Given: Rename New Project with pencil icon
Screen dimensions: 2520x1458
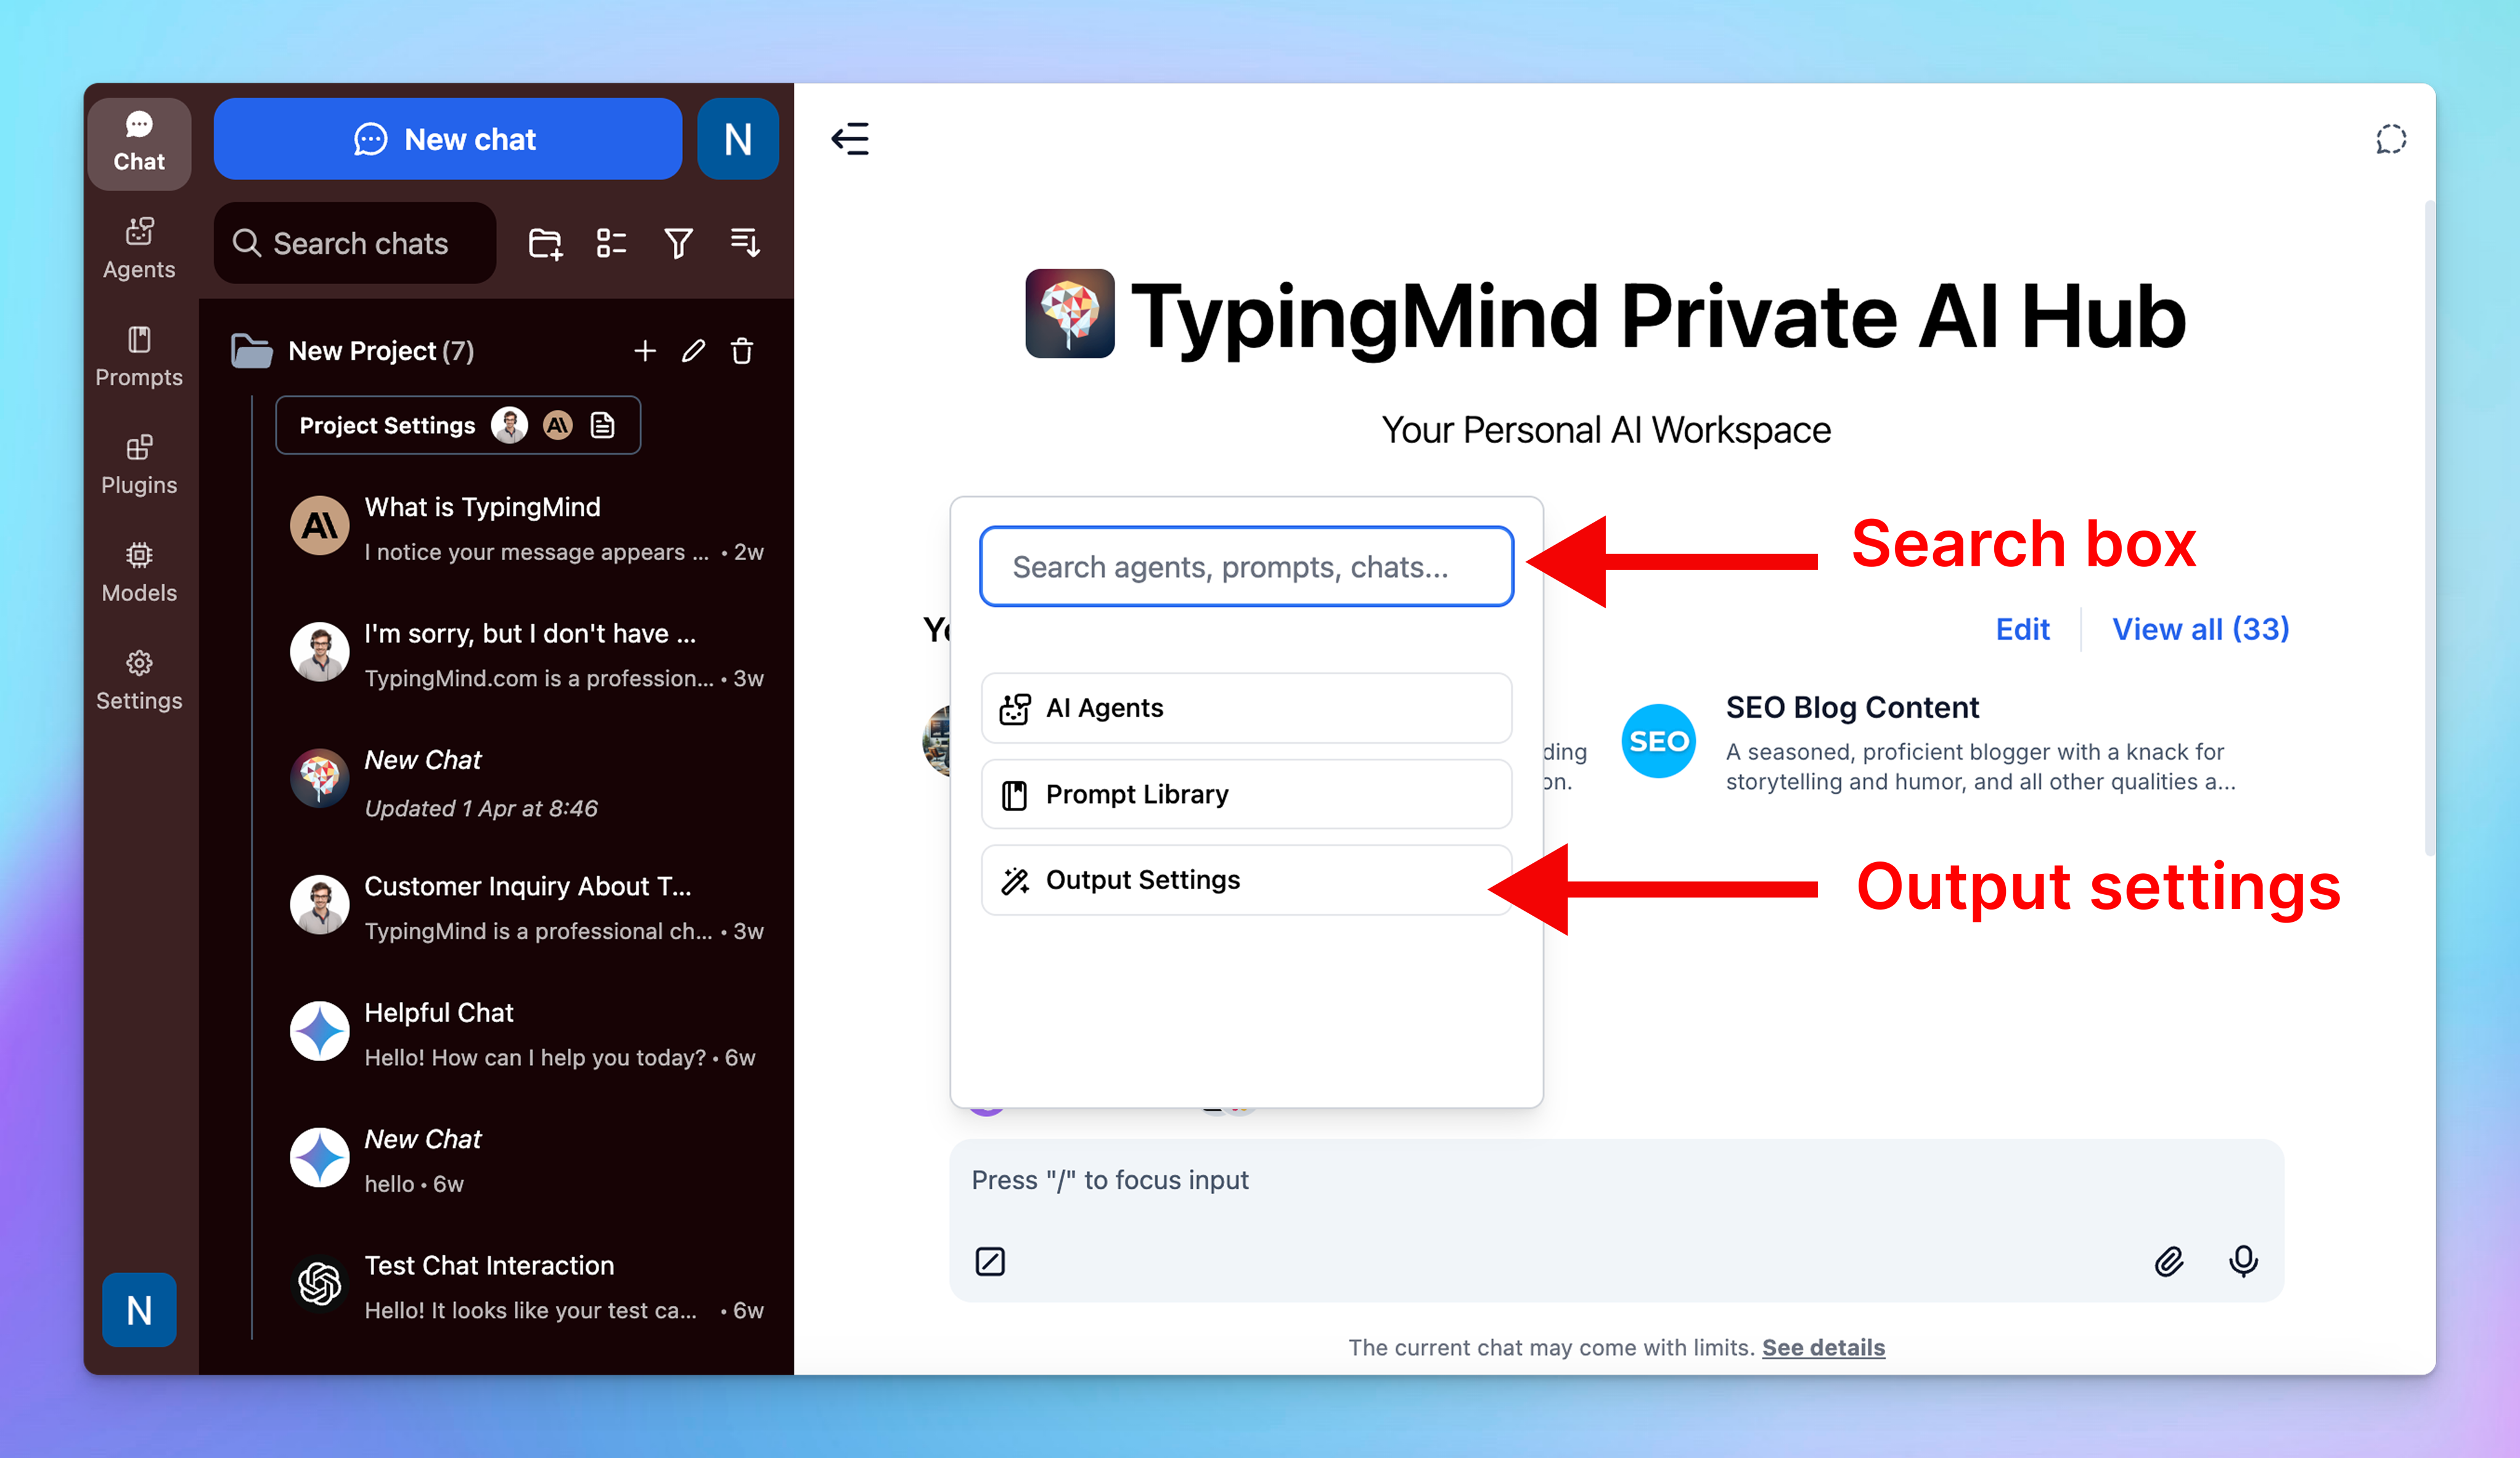Looking at the screenshot, I should click(693, 351).
